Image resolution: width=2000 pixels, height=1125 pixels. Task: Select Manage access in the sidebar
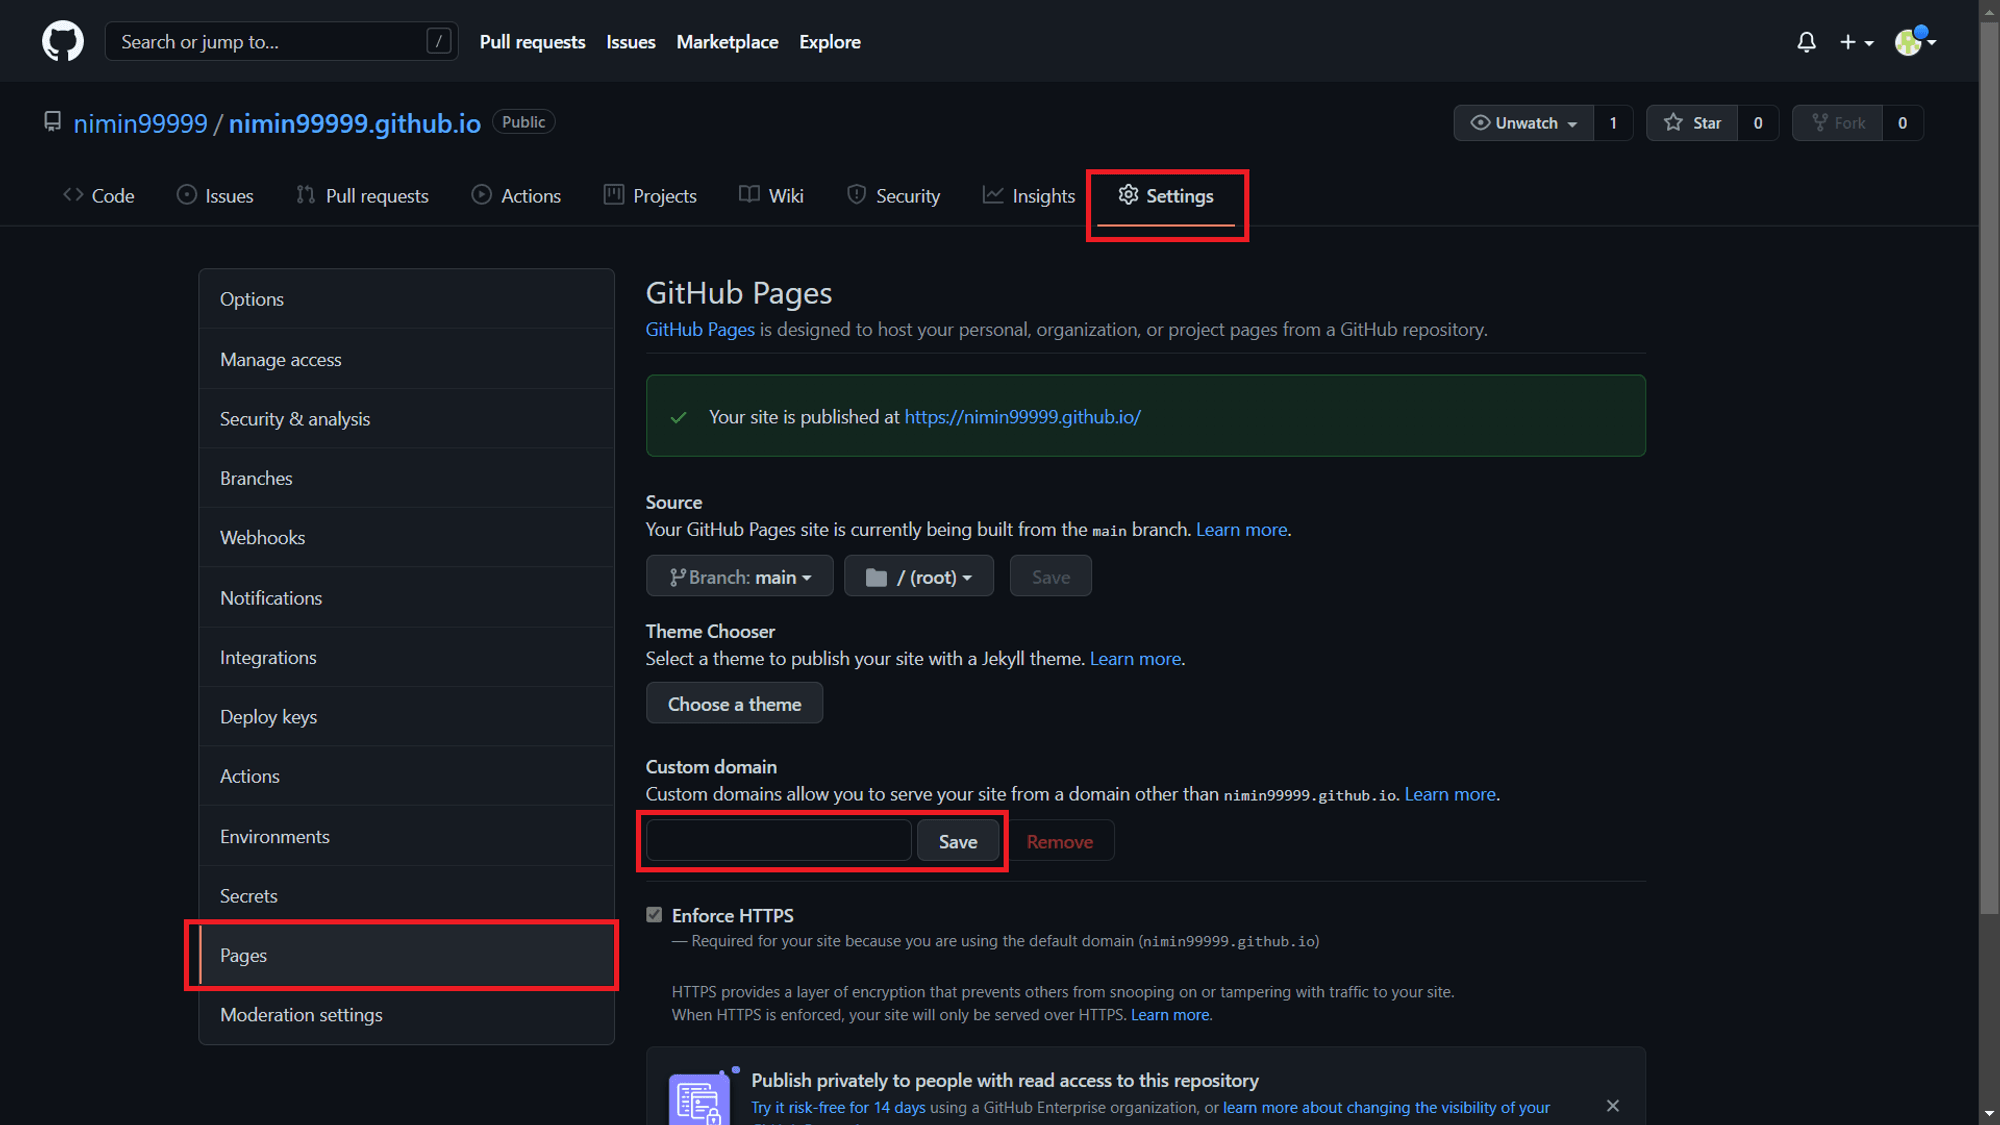[x=406, y=359]
